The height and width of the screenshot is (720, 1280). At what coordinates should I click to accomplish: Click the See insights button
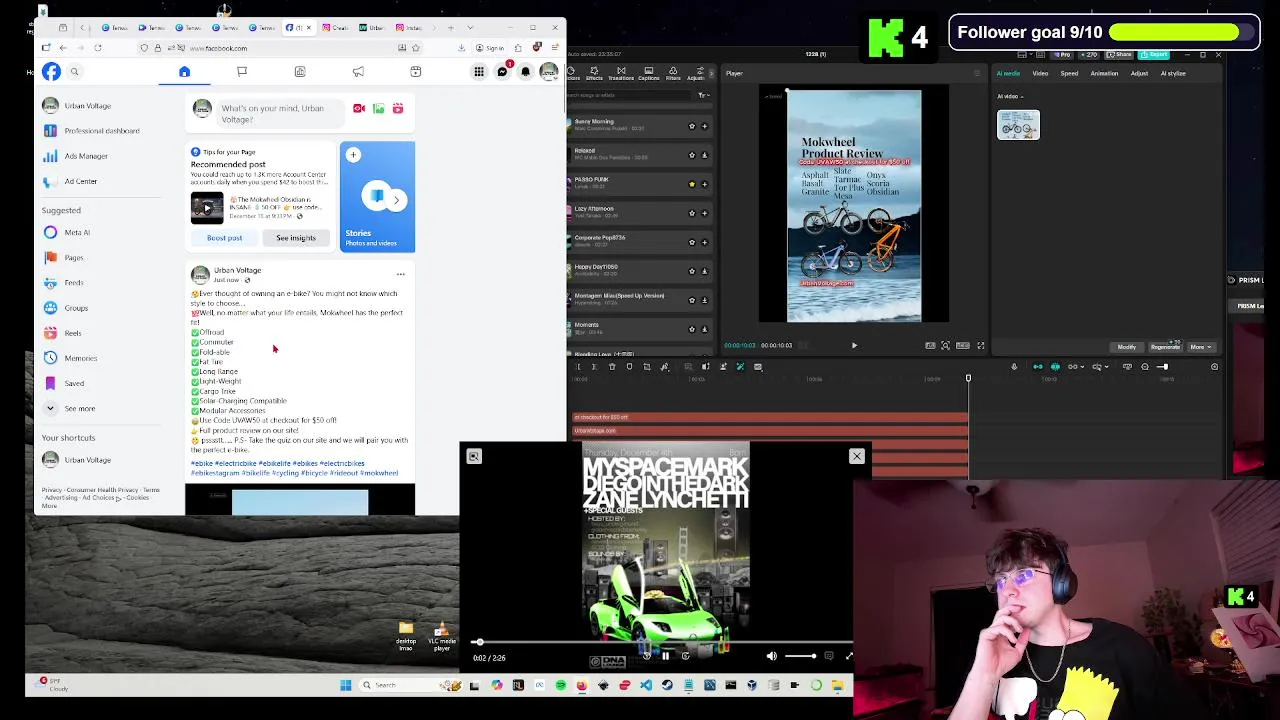[296, 238]
